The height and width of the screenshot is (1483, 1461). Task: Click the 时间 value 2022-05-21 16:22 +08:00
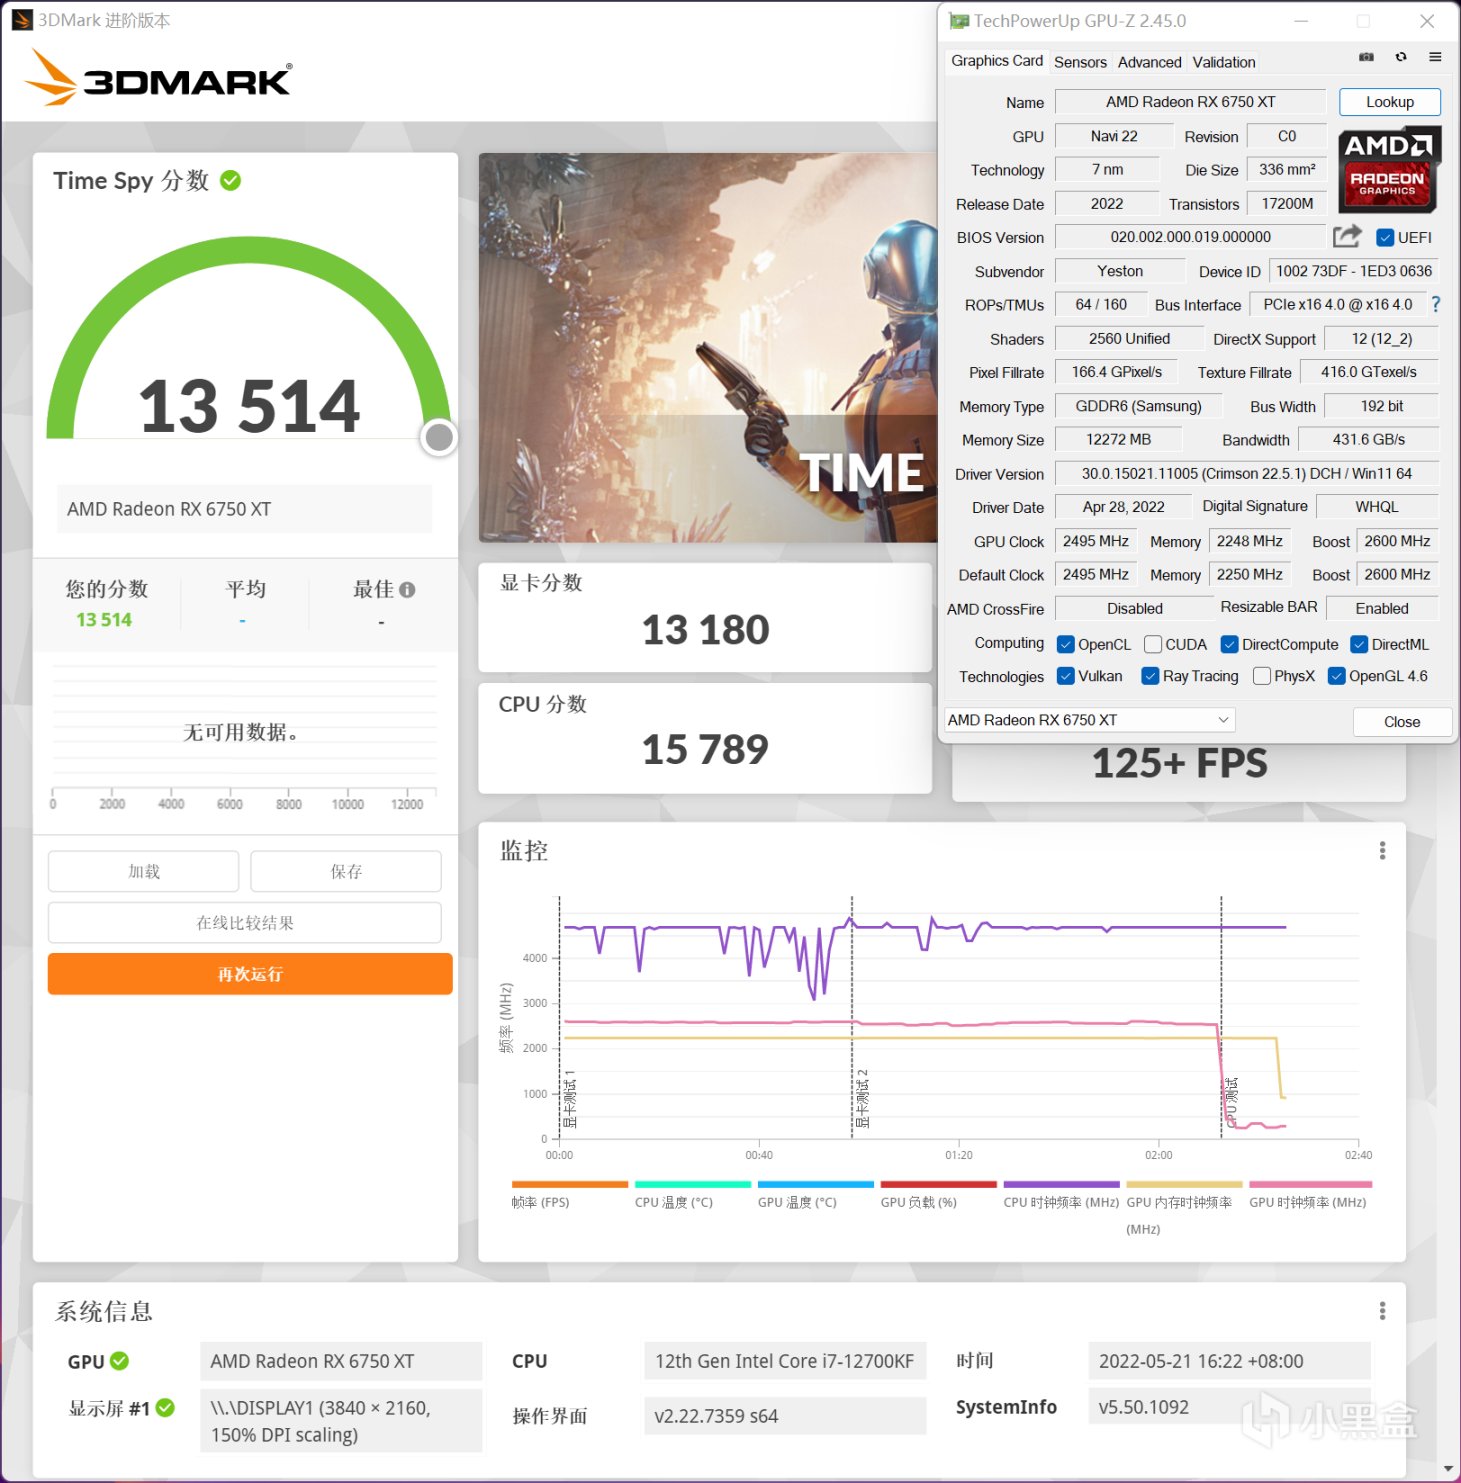[1229, 1361]
